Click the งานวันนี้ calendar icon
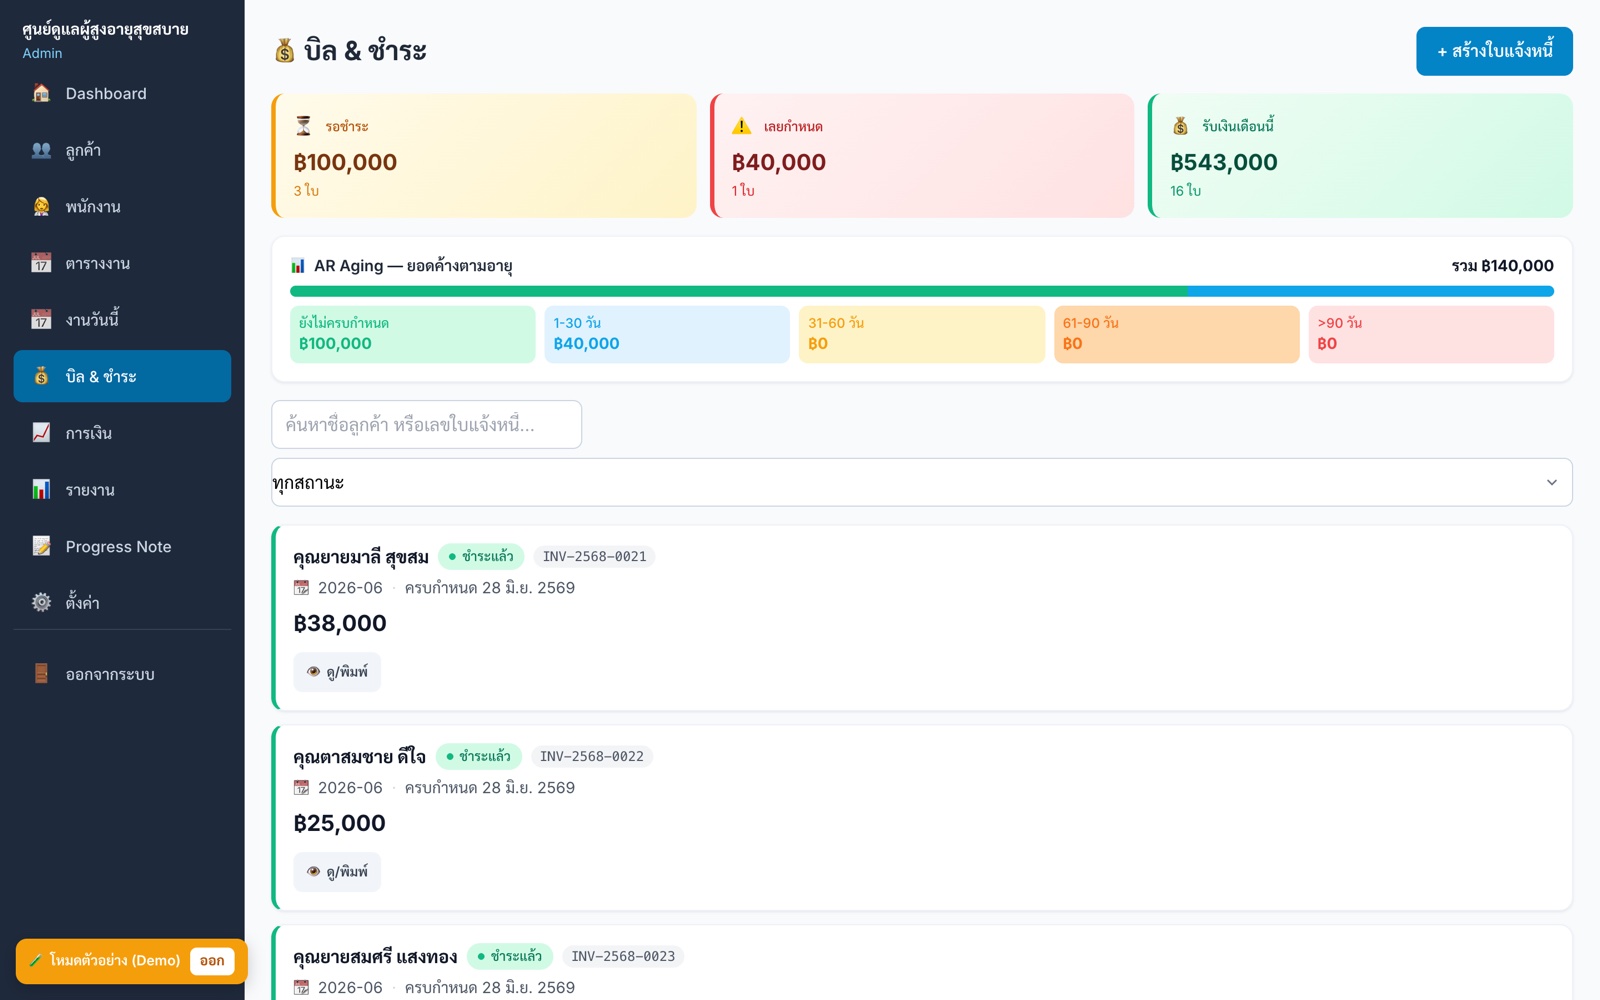 41,320
